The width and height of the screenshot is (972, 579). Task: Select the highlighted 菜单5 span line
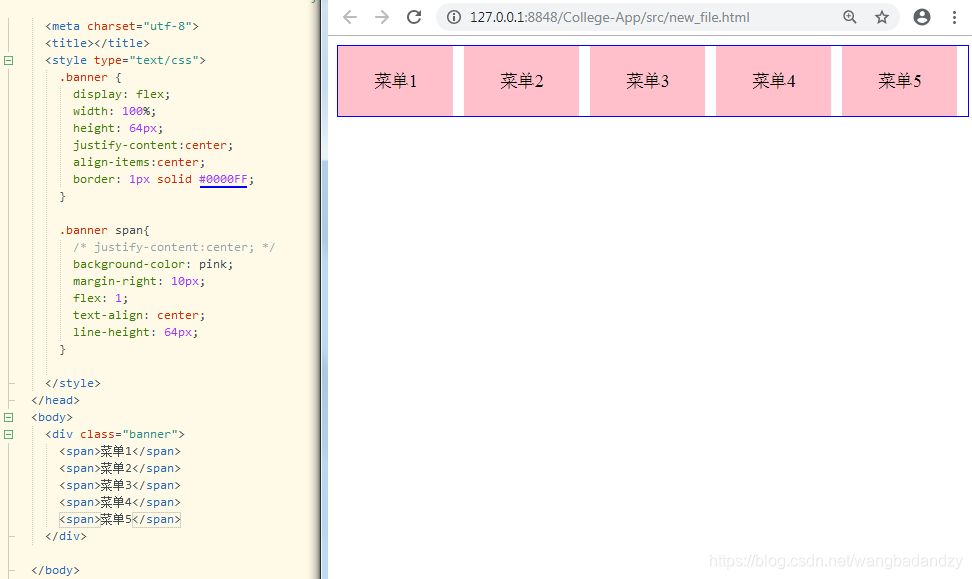[x=120, y=518]
